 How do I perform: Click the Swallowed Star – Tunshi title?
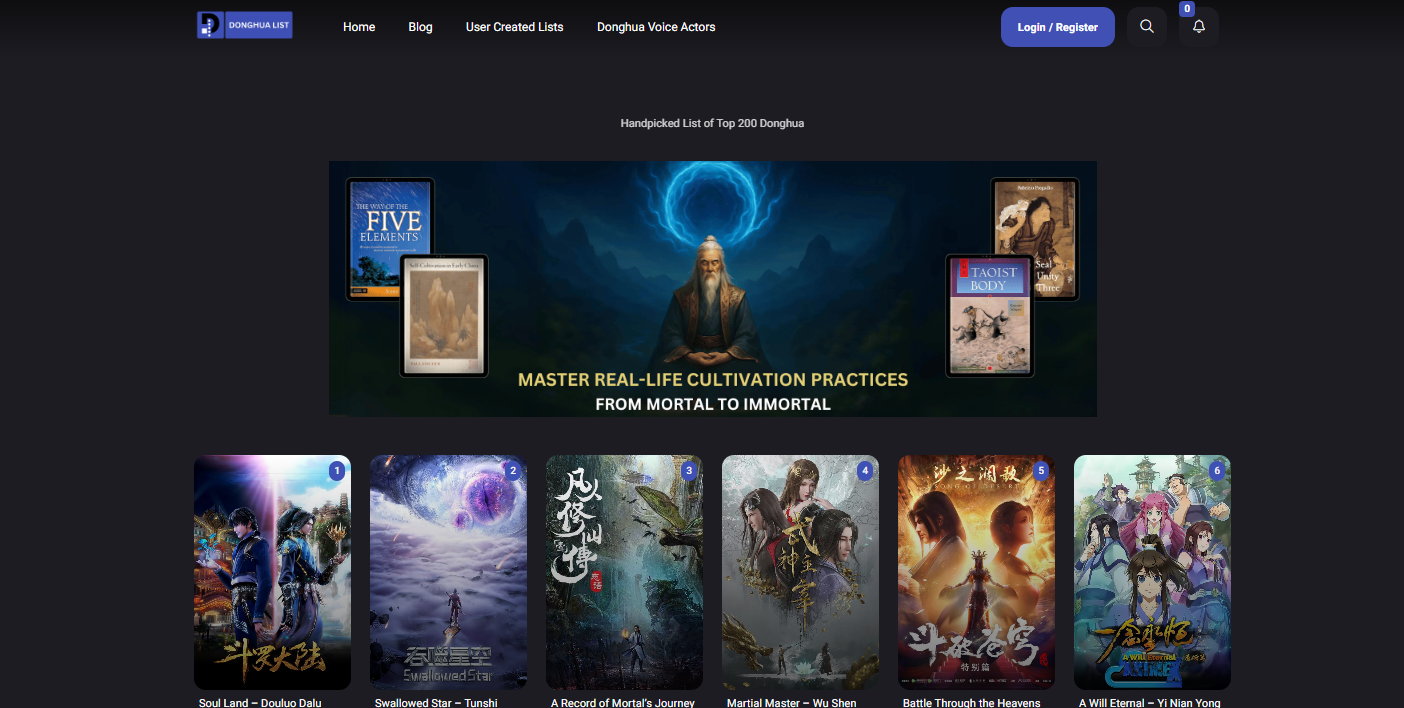[436, 702]
